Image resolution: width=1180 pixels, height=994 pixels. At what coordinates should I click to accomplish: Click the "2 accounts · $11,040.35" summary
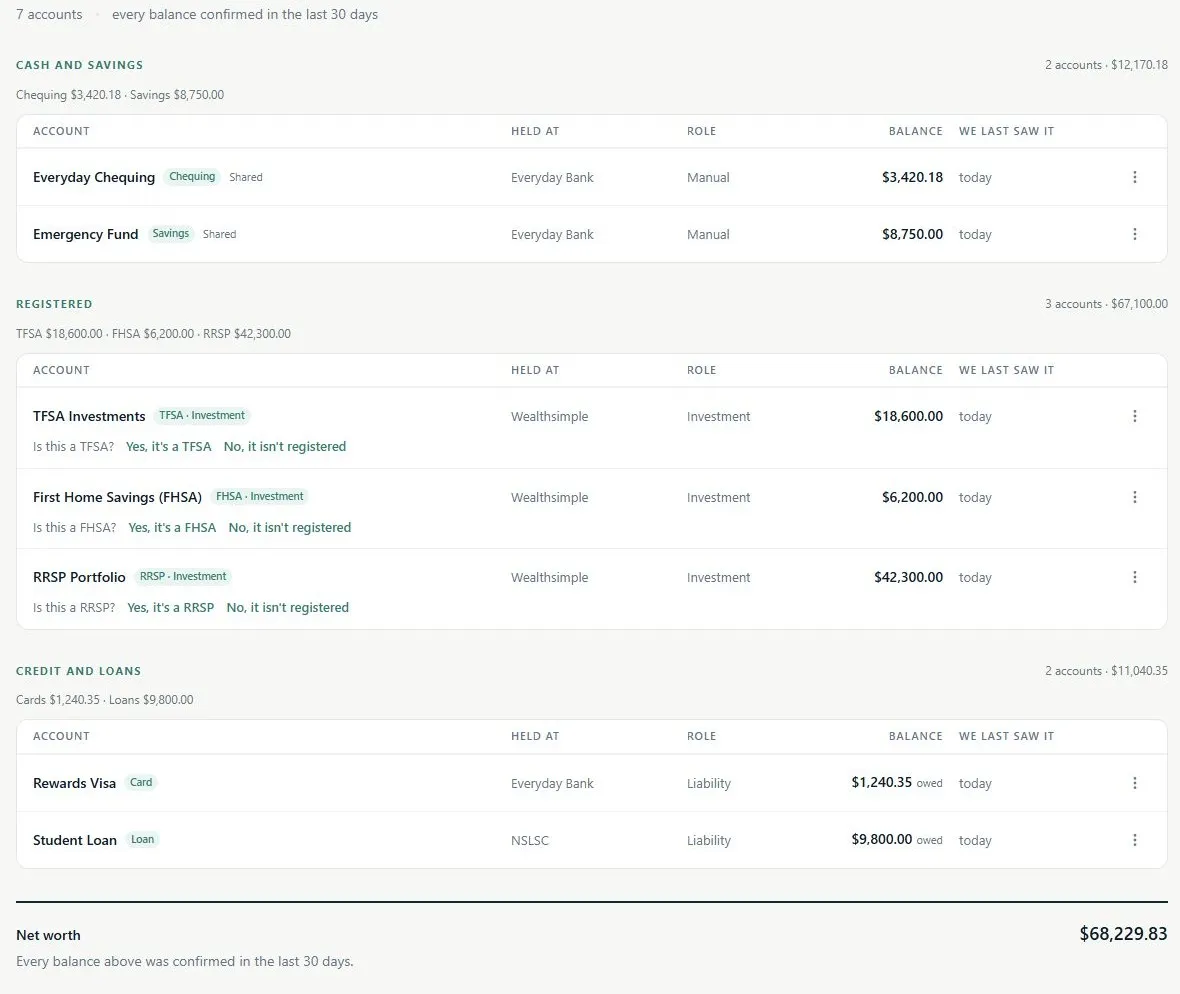[1106, 670]
